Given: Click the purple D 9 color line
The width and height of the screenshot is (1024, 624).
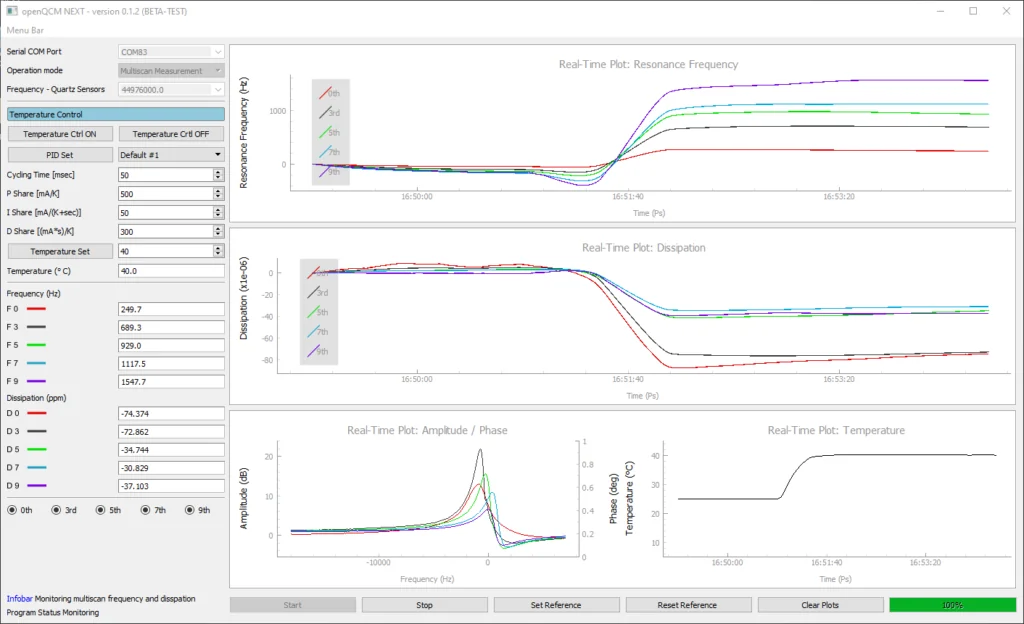Looking at the screenshot, I should (37, 486).
